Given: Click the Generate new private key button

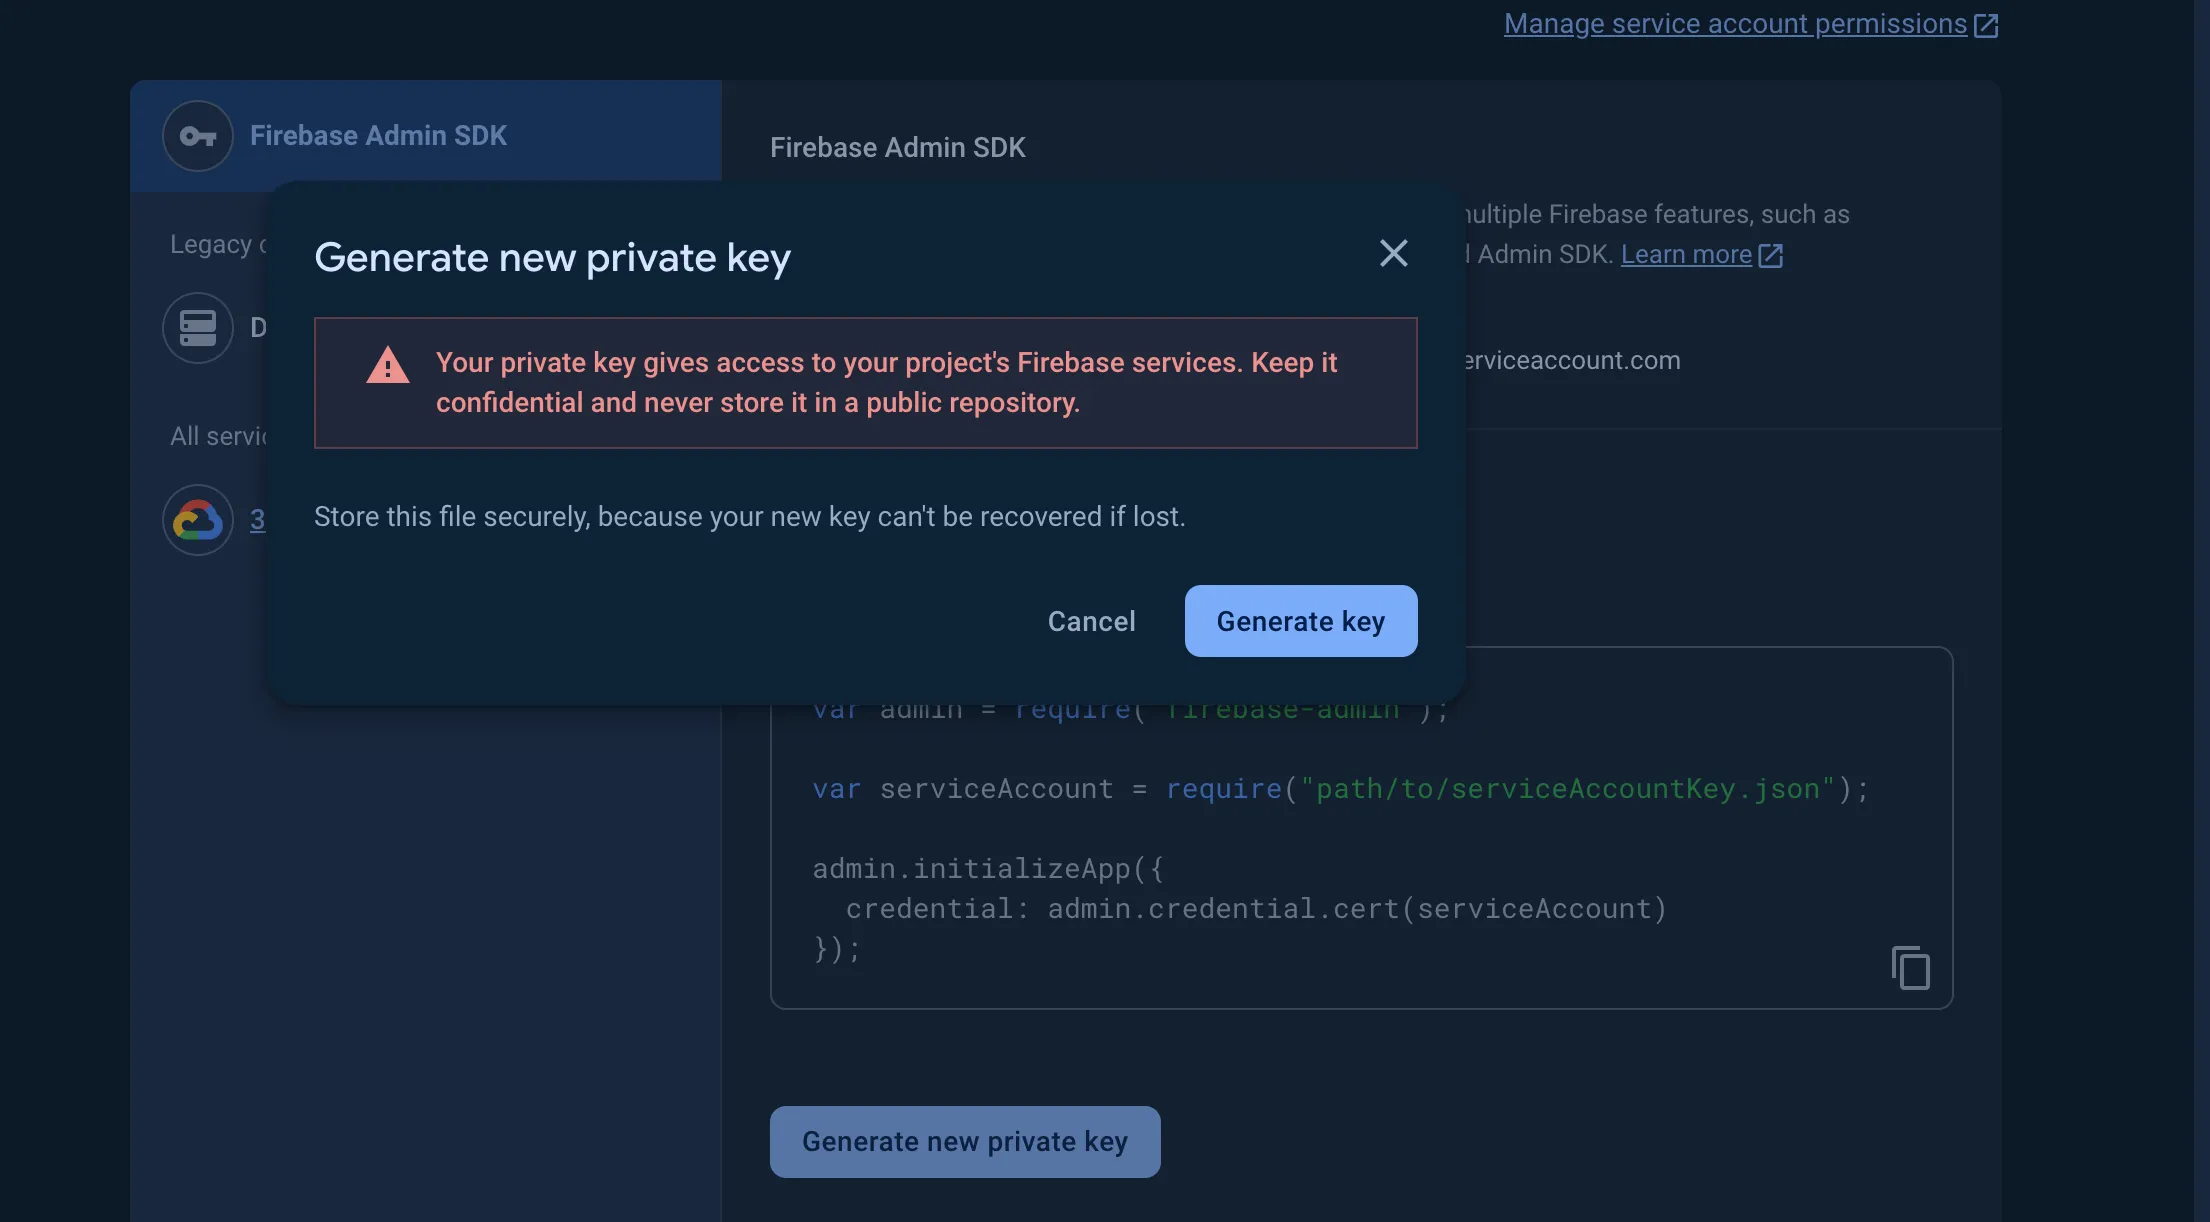Looking at the screenshot, I should click(x=965, y=1141).
